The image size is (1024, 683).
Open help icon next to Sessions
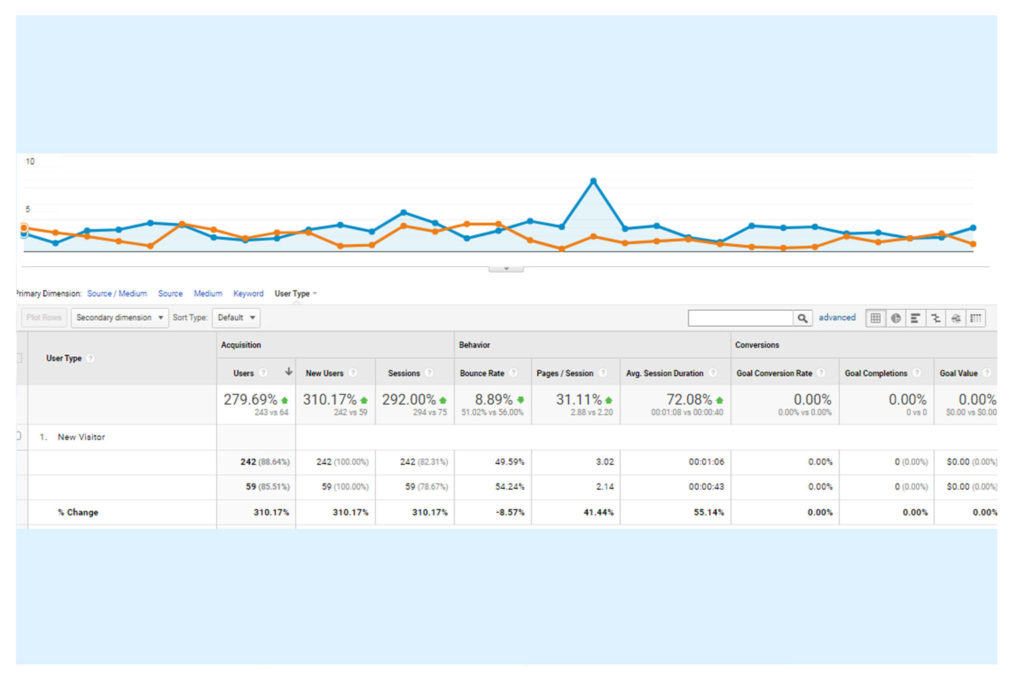pos(430,373)
